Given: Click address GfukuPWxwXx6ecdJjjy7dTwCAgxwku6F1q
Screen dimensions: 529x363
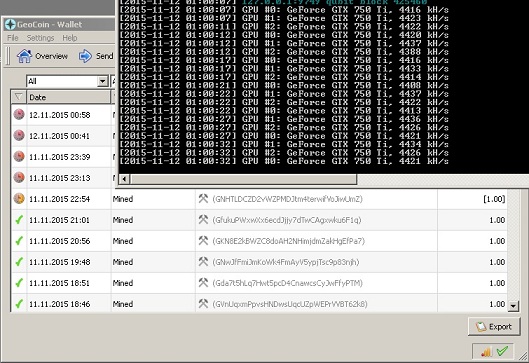Looking at the screenshot, I should tap(287, 220).
